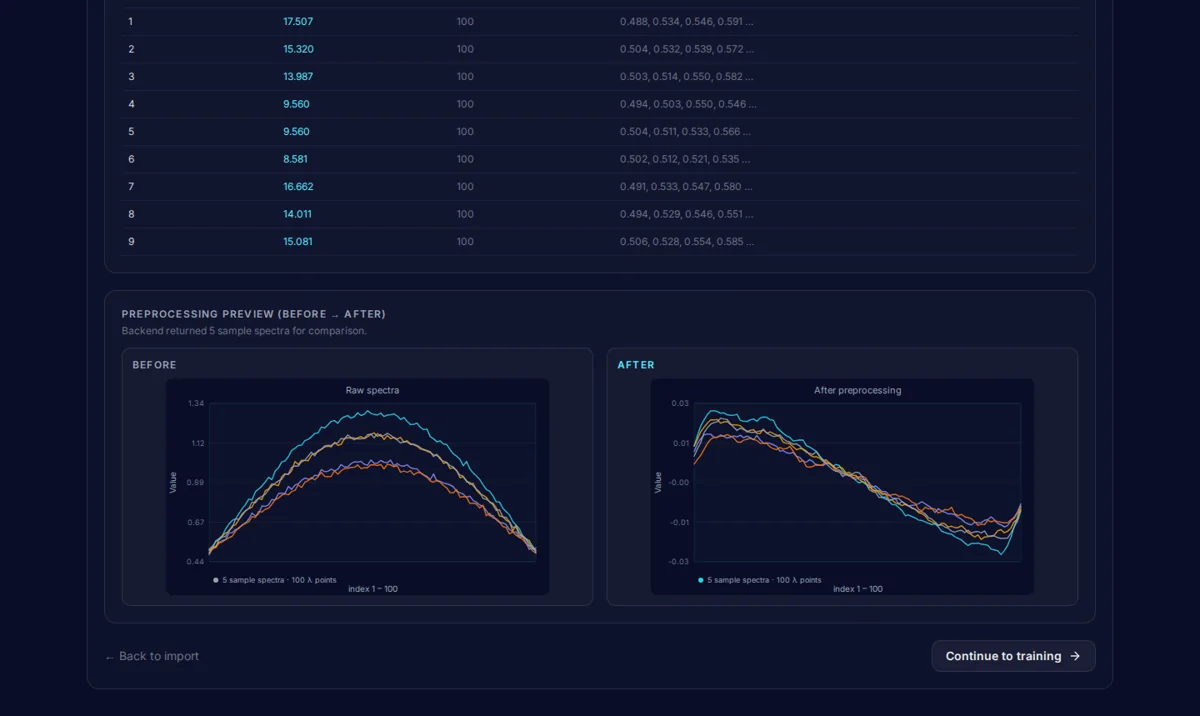Click the AFTER panel label

636,365
